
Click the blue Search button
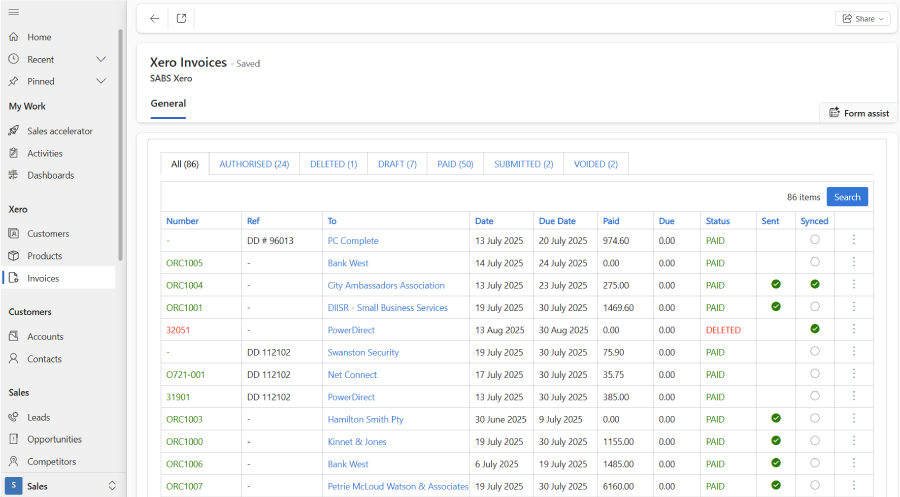point(847,197)
